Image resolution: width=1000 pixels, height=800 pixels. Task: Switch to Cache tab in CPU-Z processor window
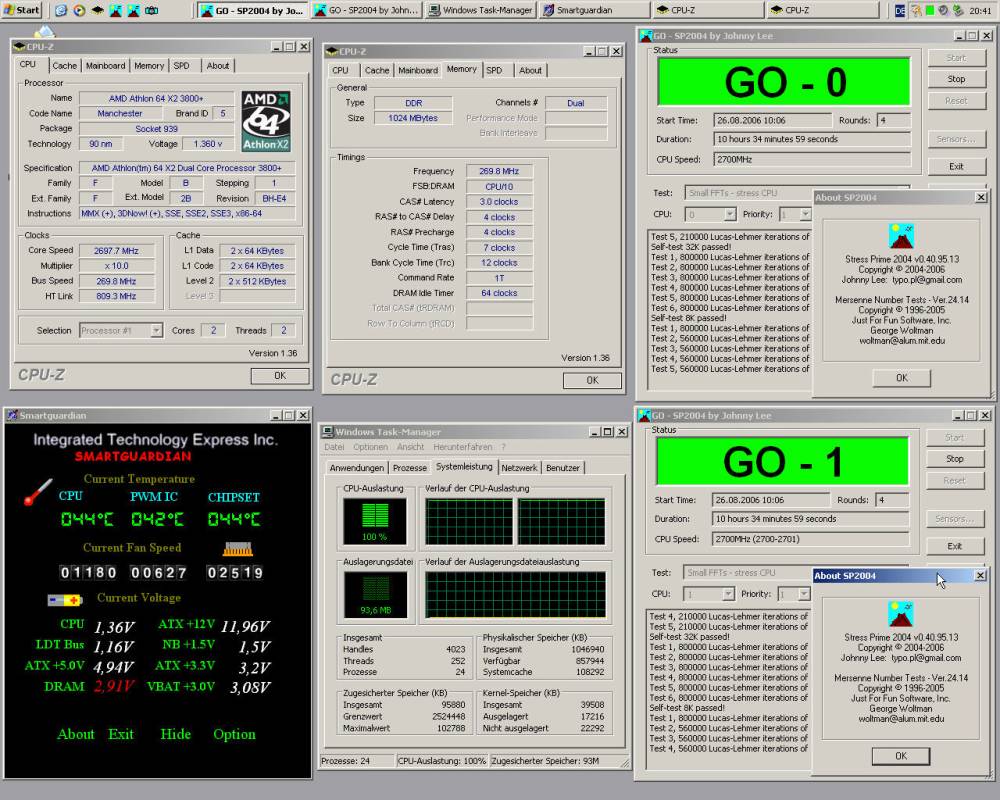tap(64, 66)
